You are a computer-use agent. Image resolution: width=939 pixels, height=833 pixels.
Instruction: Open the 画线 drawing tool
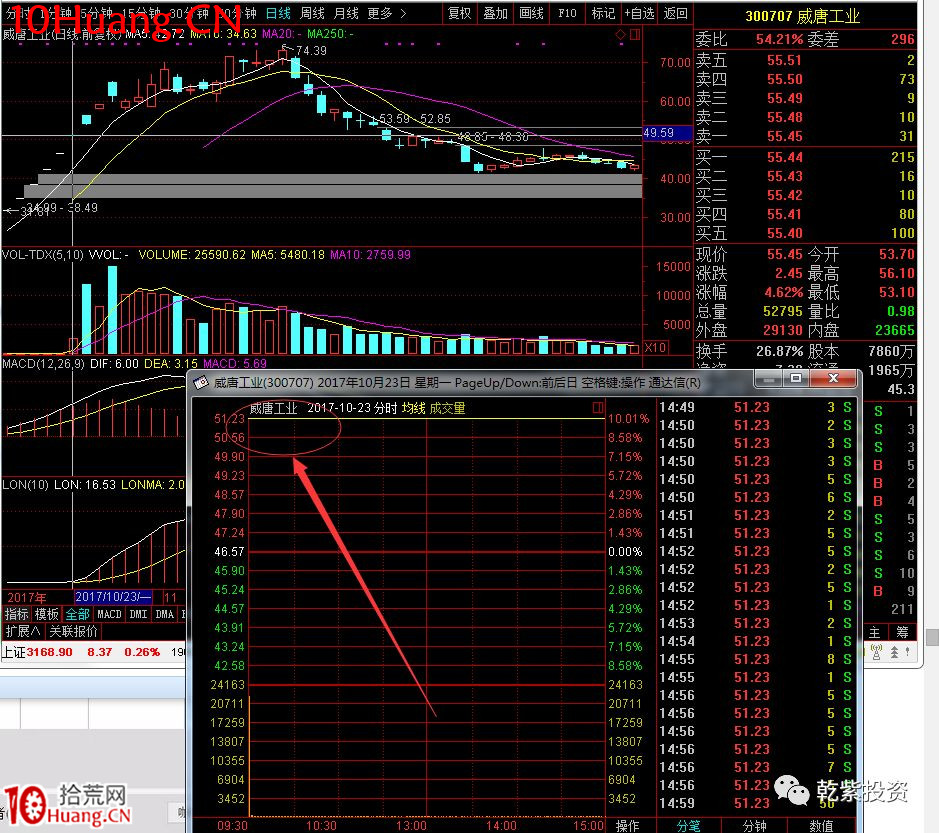pos(531,13)
